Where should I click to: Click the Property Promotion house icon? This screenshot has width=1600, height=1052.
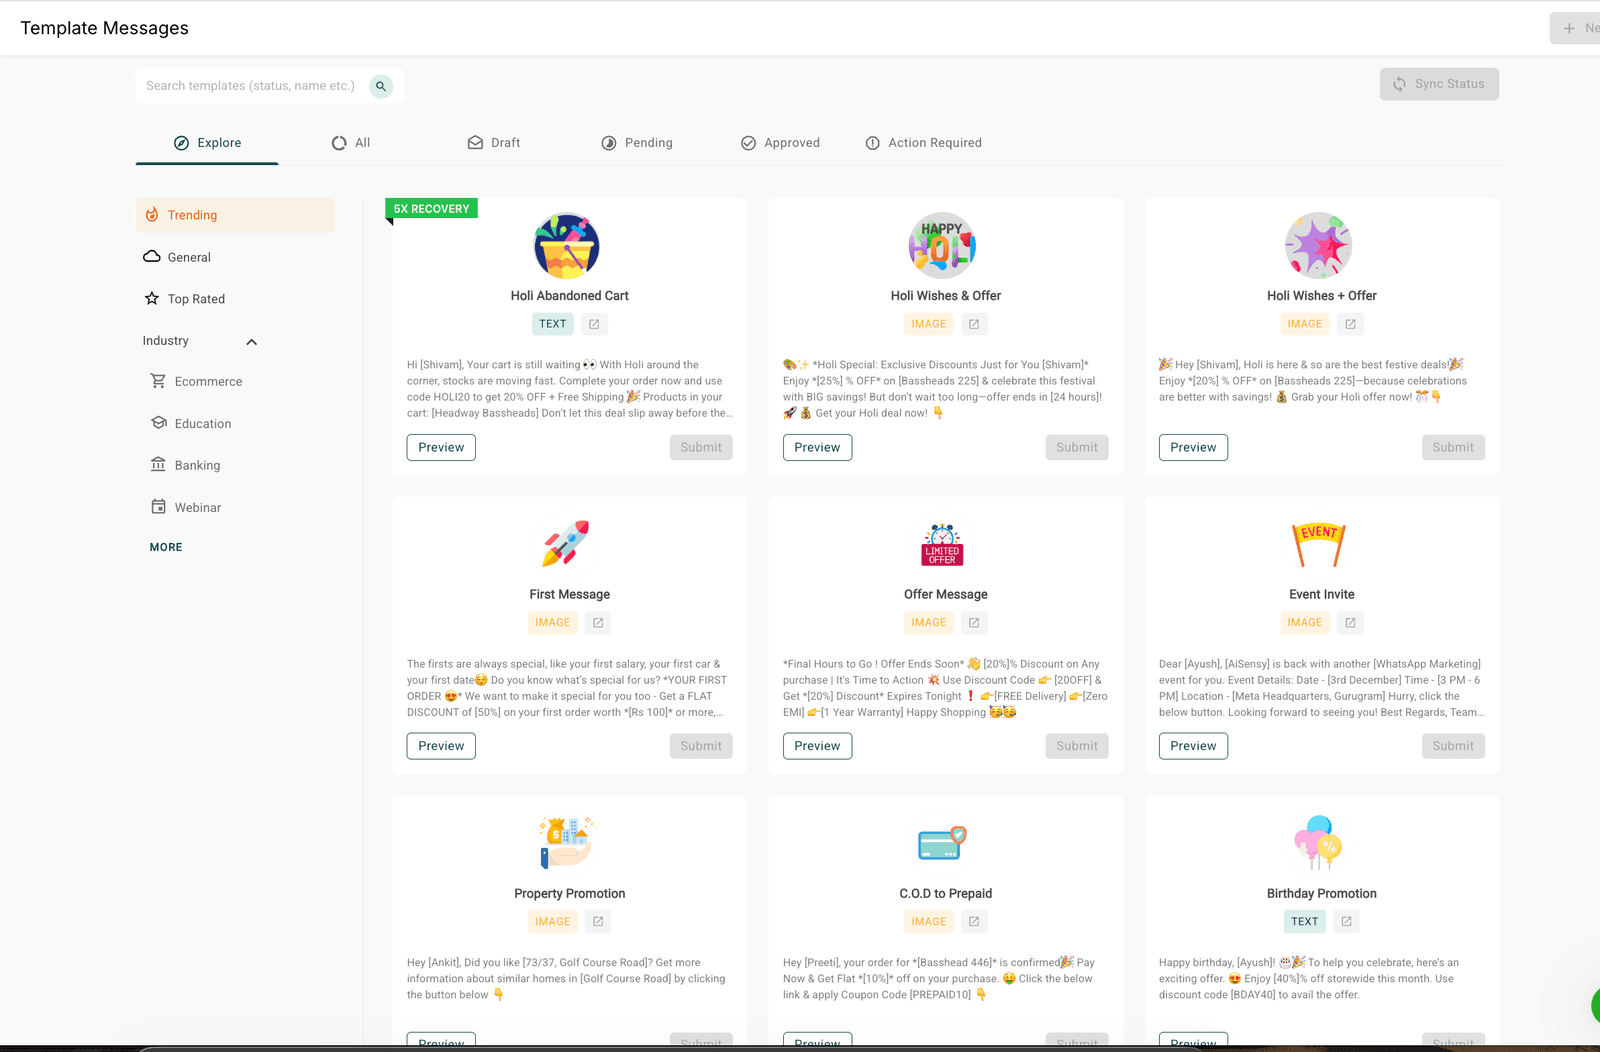[566, 842]
